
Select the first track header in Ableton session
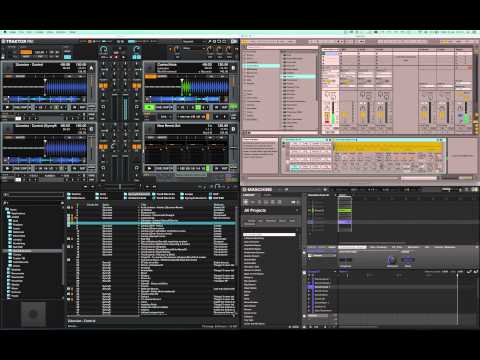pyautogui.click(x=330, y=50)
